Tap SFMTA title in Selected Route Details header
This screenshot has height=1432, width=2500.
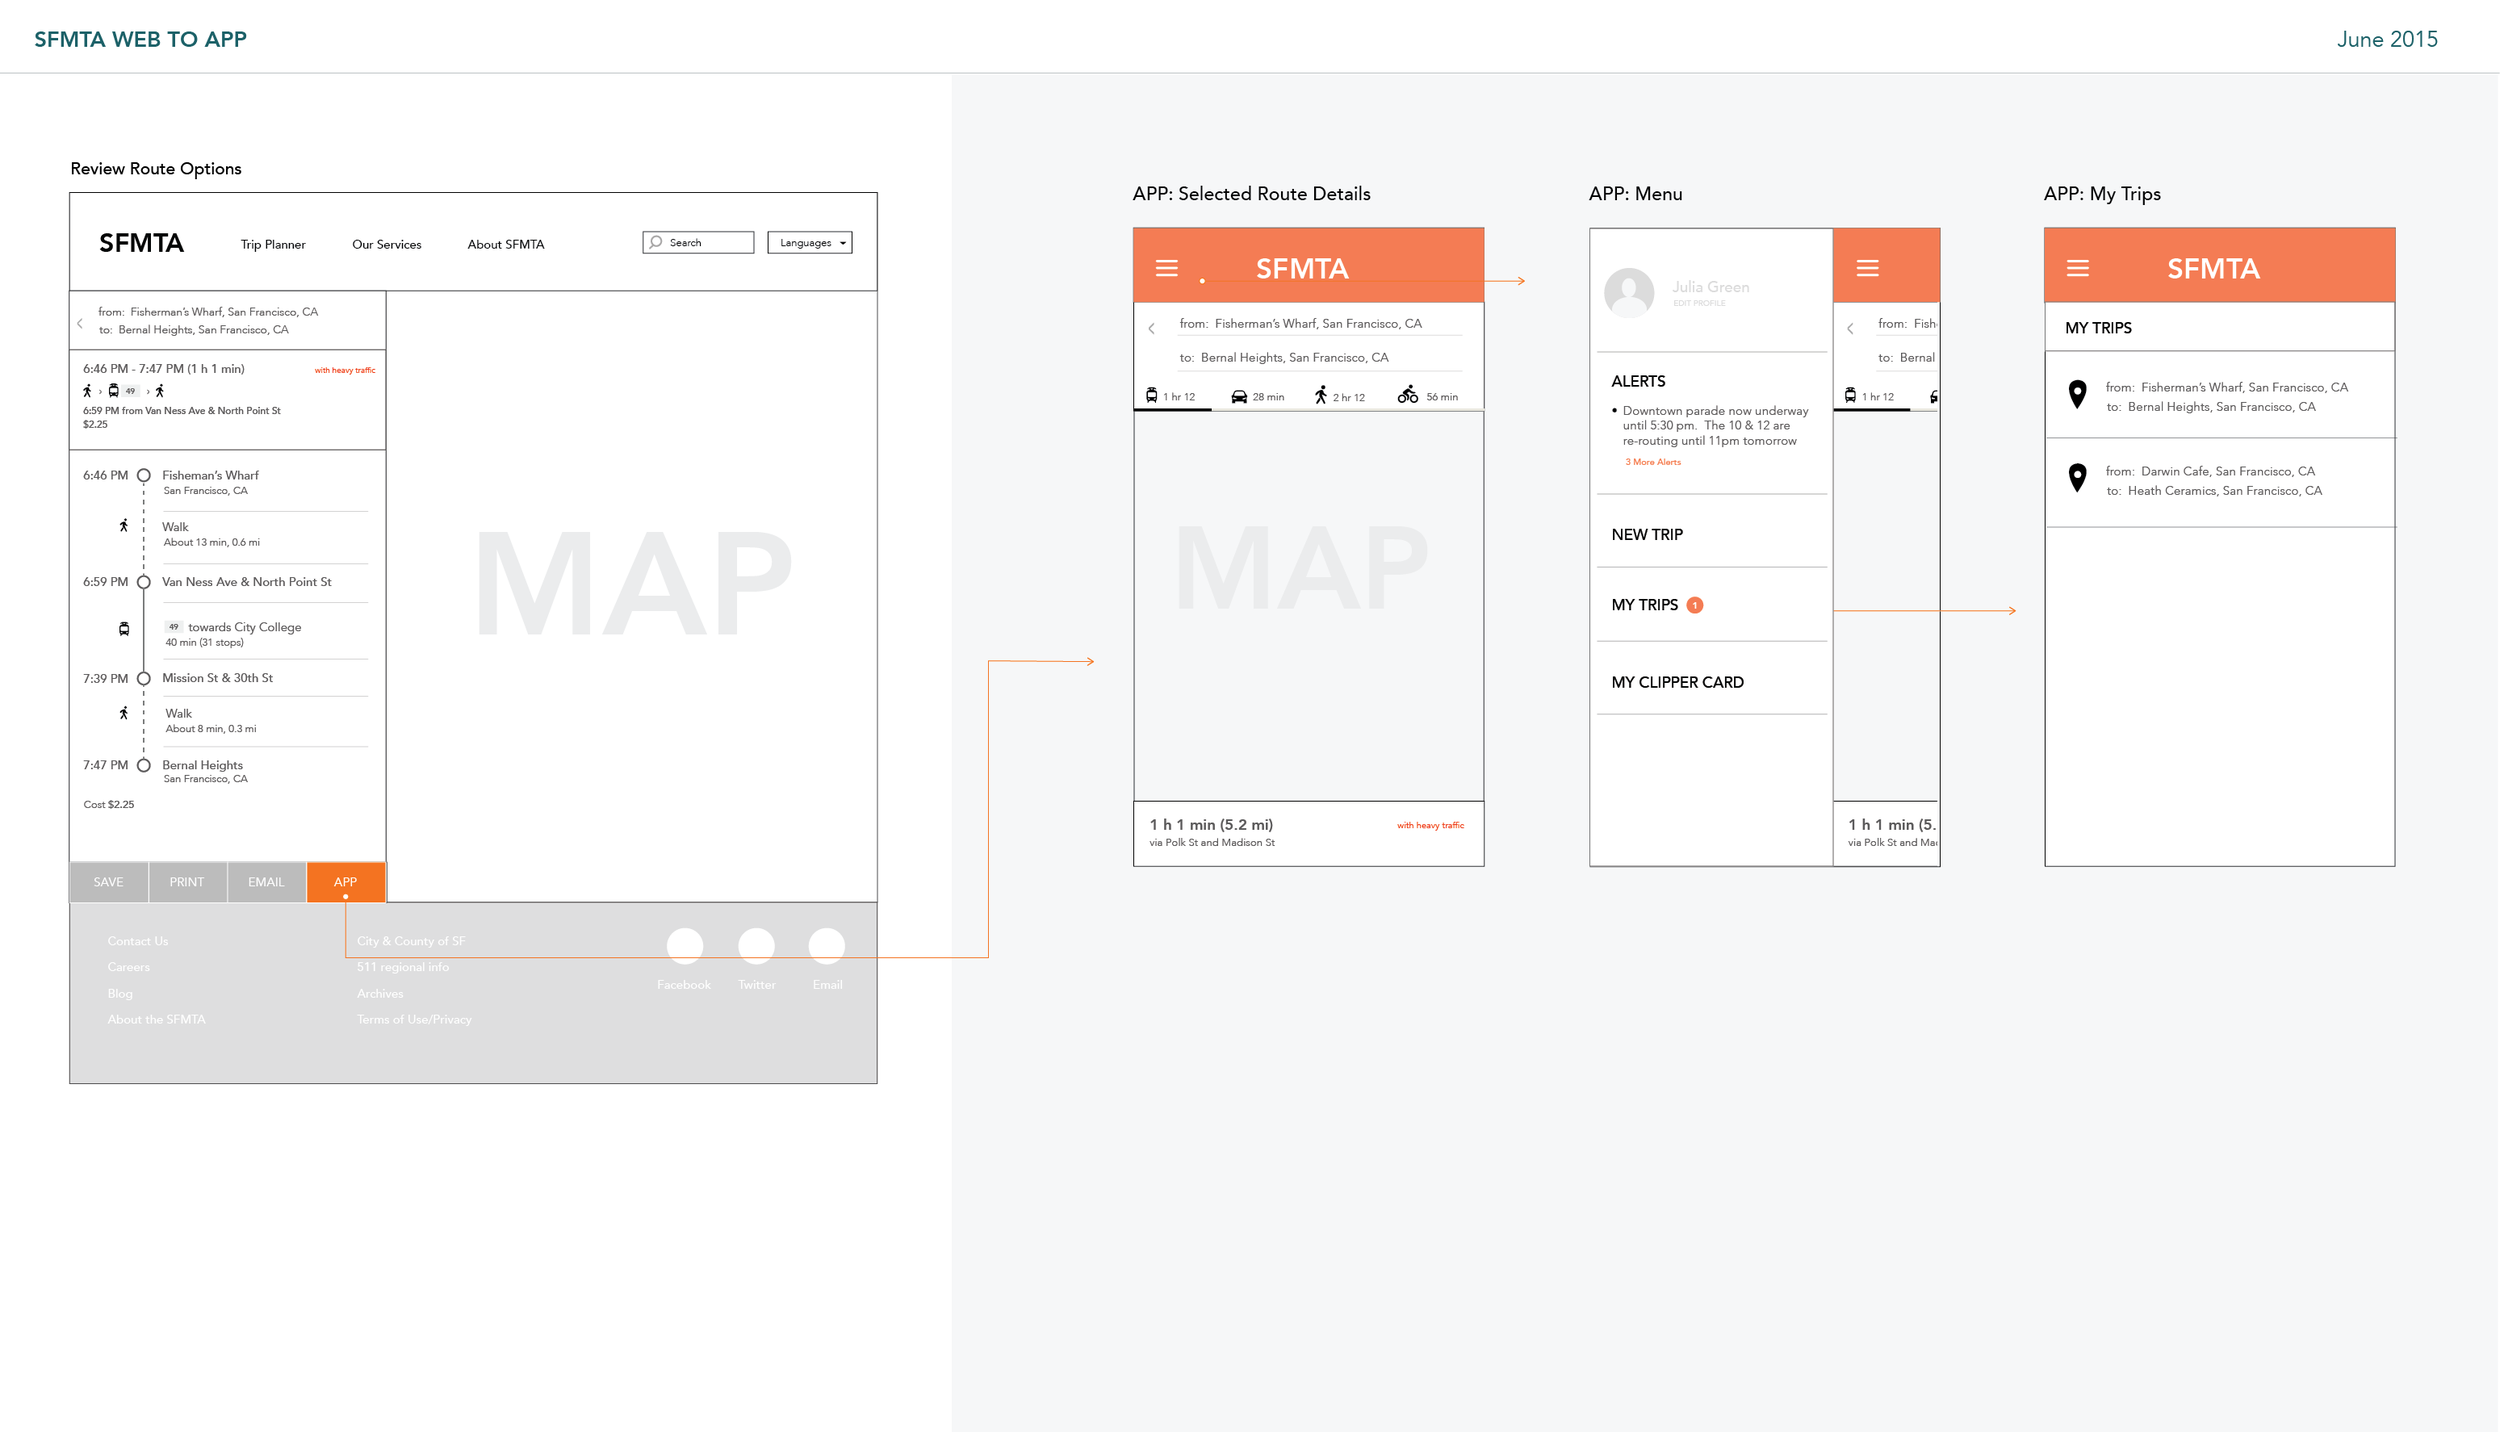[1302, 268]
